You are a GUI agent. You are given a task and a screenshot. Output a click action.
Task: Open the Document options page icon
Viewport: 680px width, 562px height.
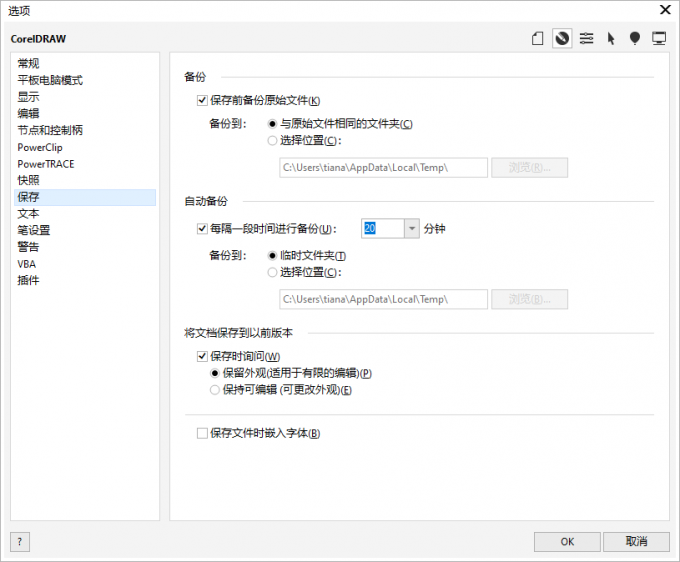pos(537,39)
